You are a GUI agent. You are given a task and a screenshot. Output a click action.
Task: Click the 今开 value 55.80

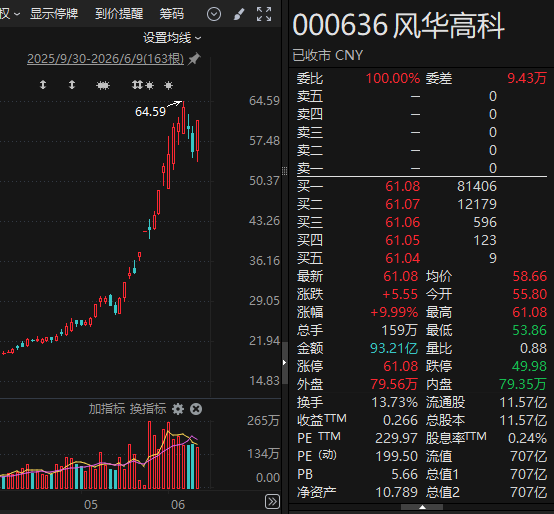click(x=530, y=294)
